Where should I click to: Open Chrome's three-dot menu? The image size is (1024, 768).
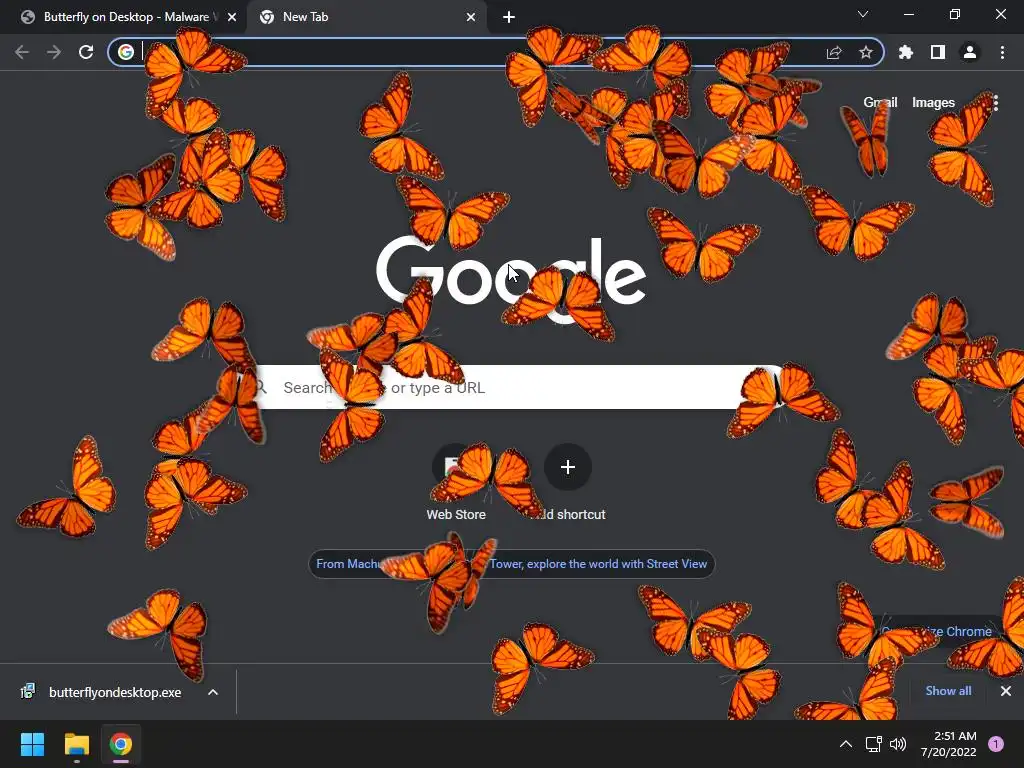(x=1002, y=52)
